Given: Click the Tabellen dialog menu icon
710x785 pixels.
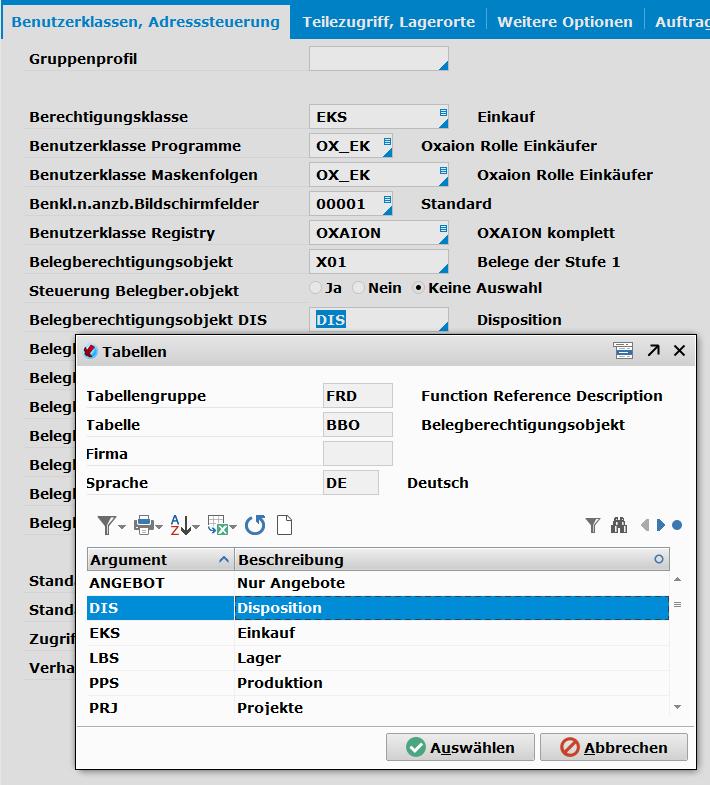Looking at the screenshot, I should coord(623,350).
